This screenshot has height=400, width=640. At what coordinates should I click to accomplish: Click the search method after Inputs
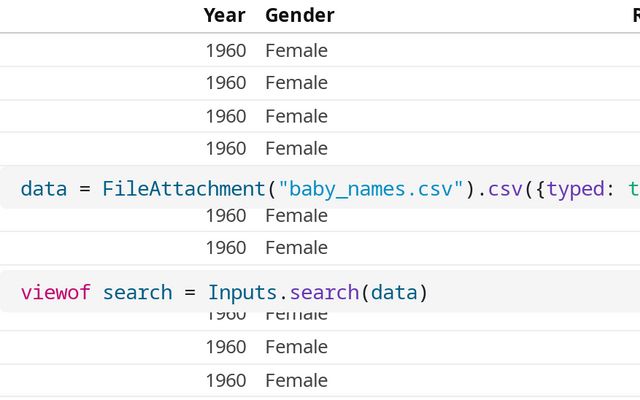tap(325, 293)
